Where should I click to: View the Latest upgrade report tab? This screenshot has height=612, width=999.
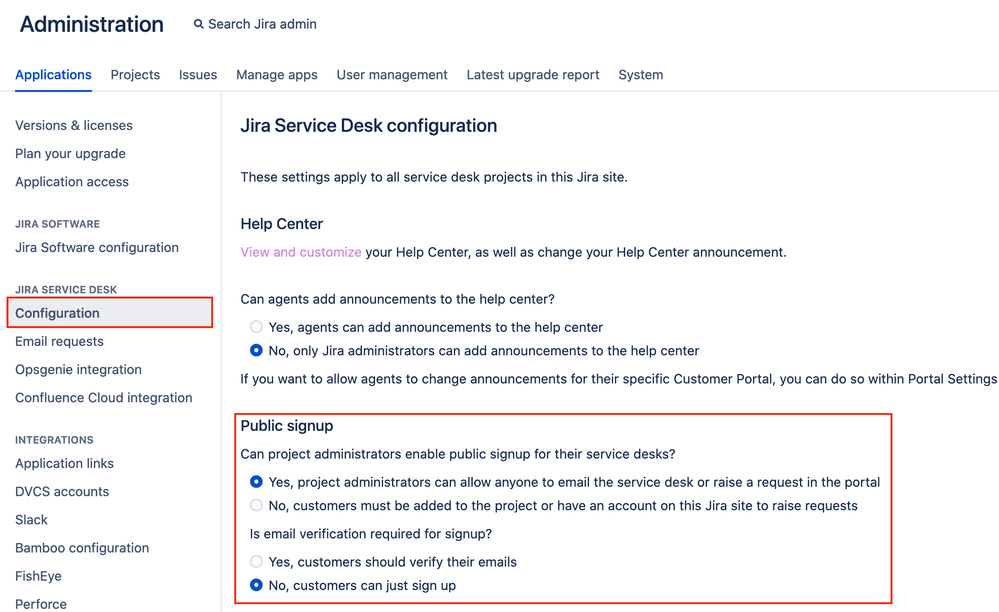pyautogui.click(x=533, y=75)
